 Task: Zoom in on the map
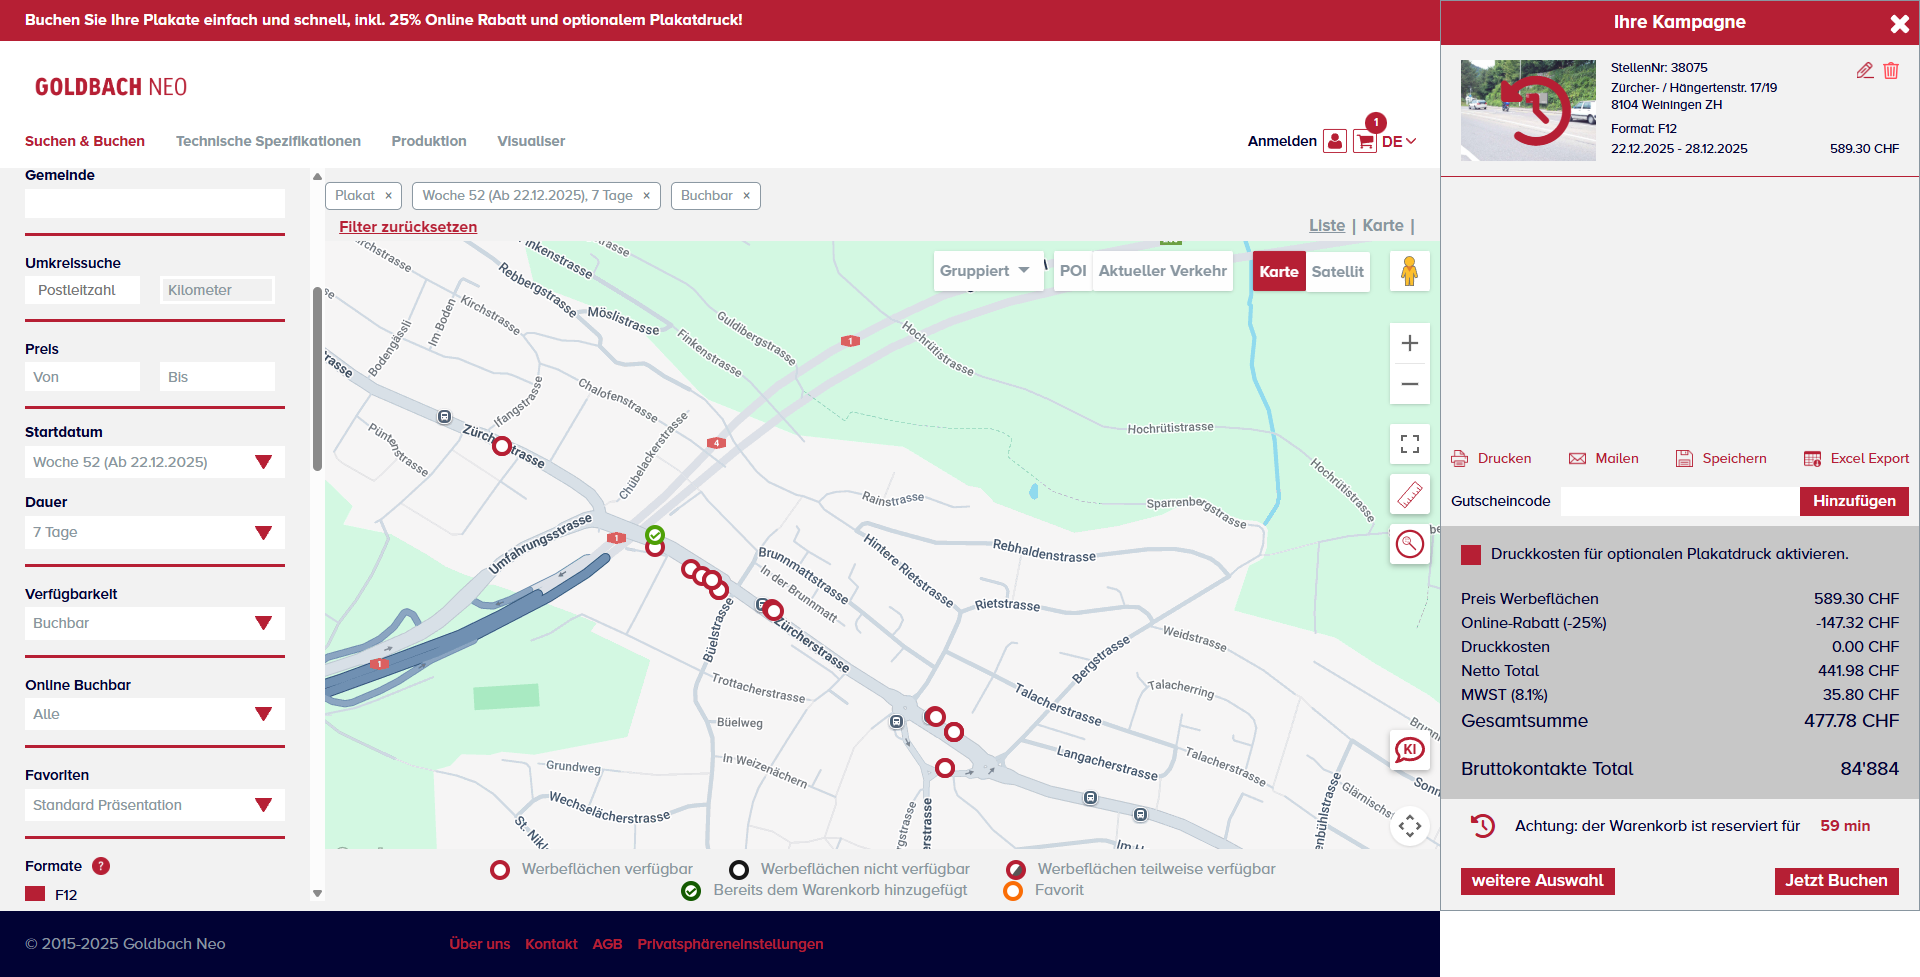pos(1409,343)
